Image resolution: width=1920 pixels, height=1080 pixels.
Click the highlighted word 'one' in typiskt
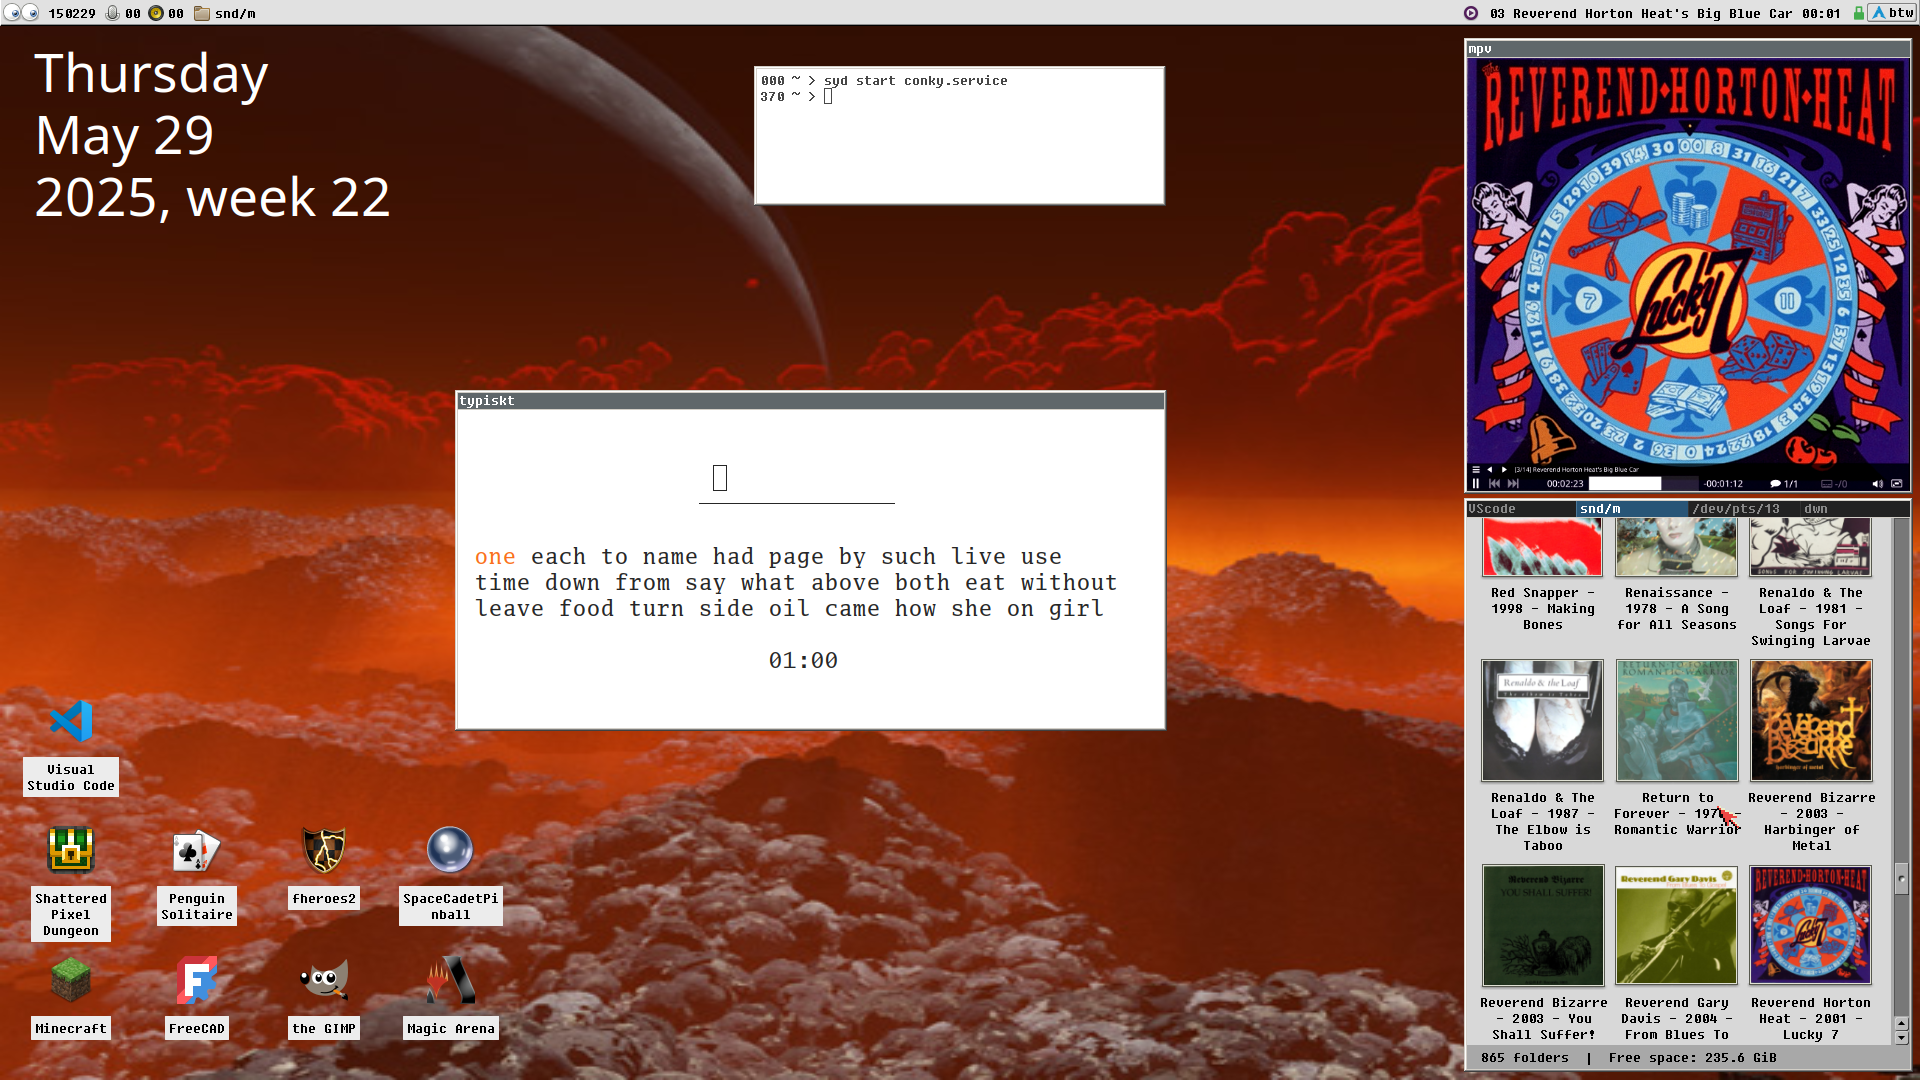point(495,557)
